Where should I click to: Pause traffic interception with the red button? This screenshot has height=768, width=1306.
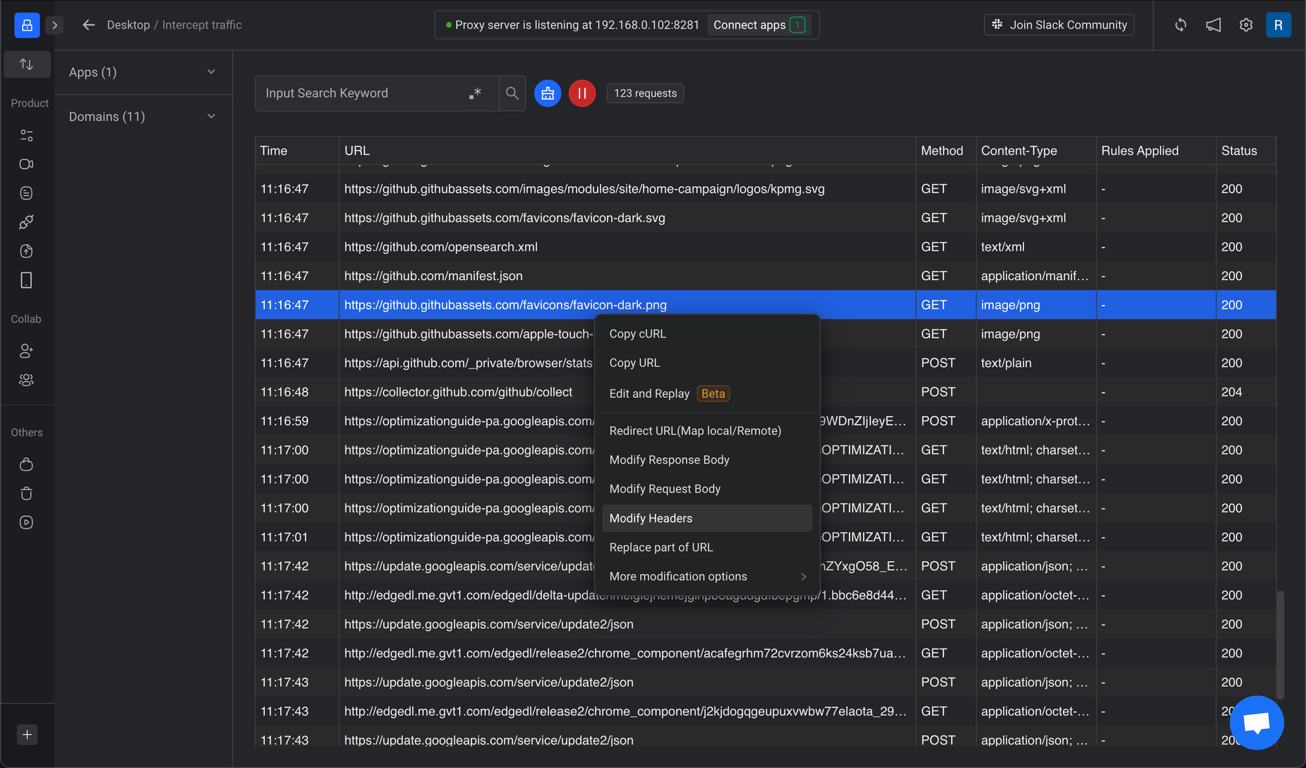tap(582, 93)
